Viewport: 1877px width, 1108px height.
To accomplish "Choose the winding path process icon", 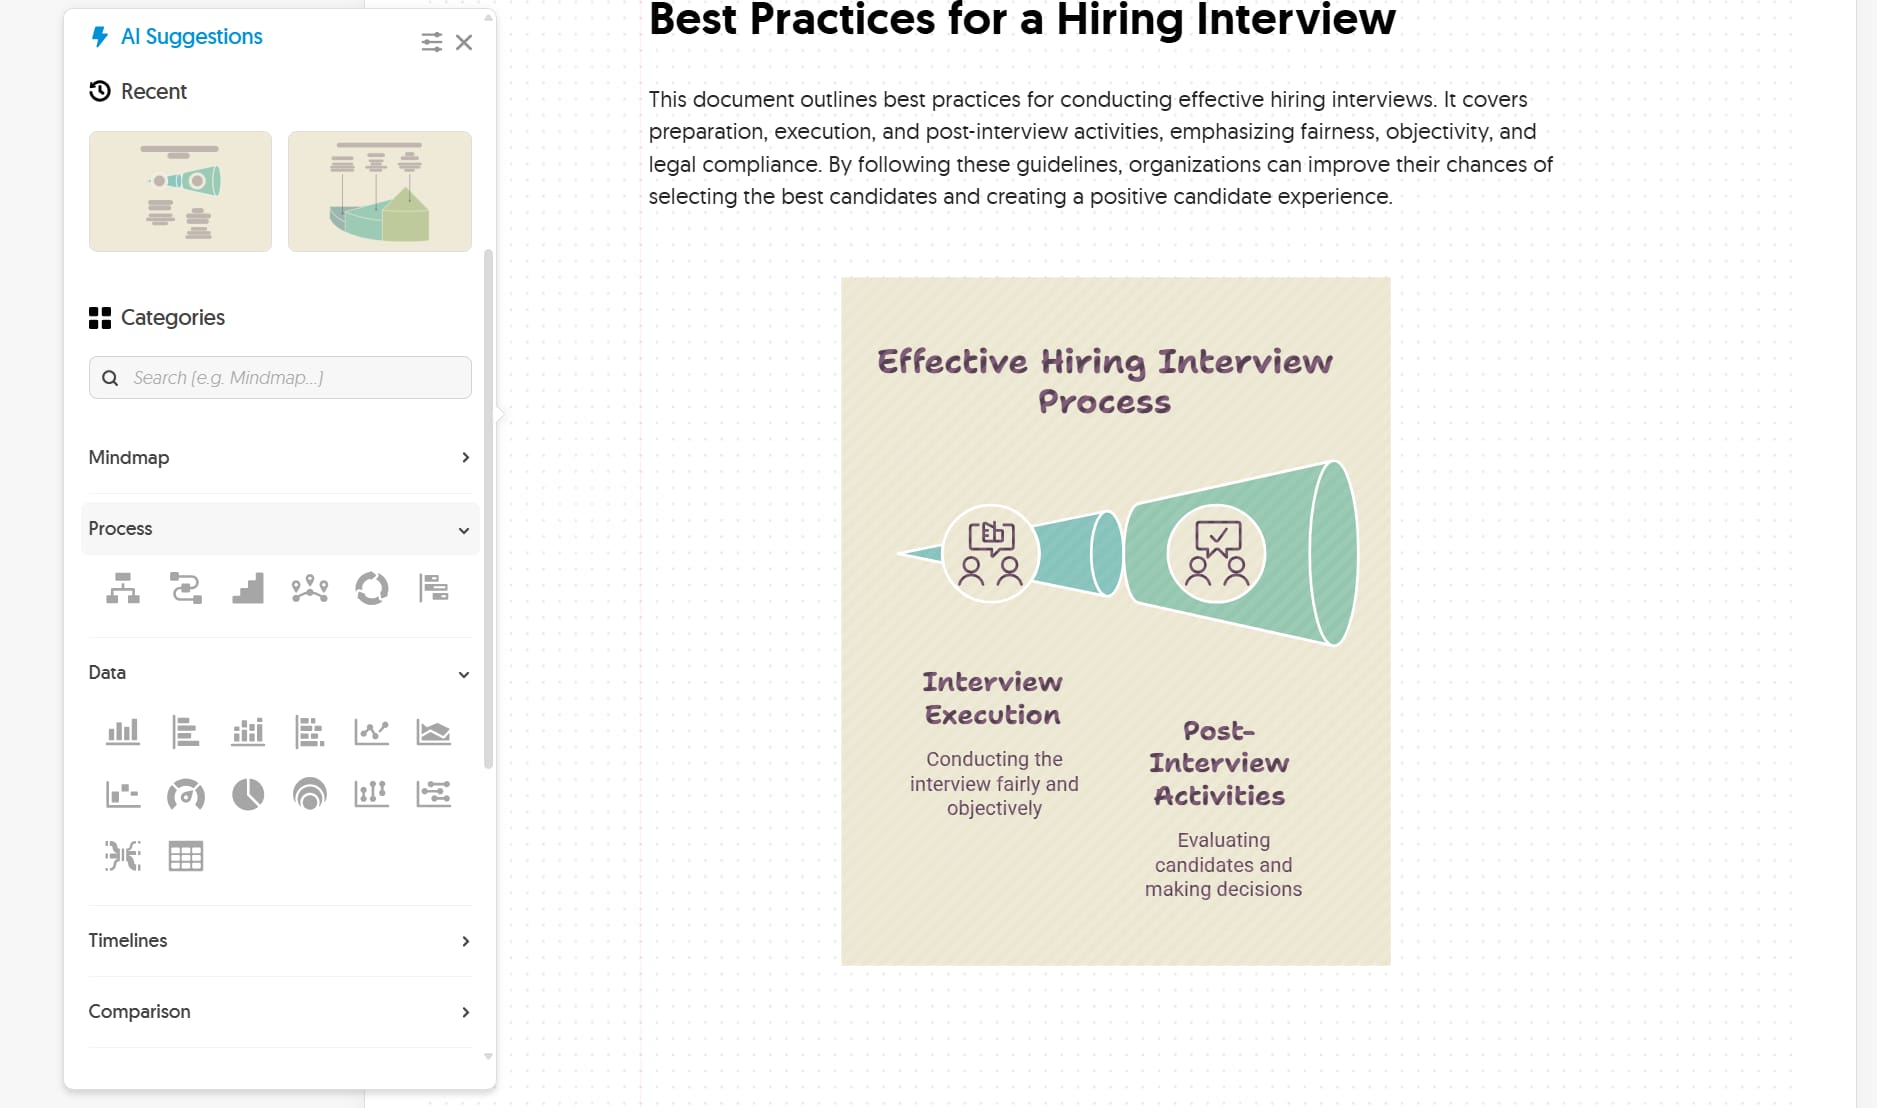I will tap(186, 588).
